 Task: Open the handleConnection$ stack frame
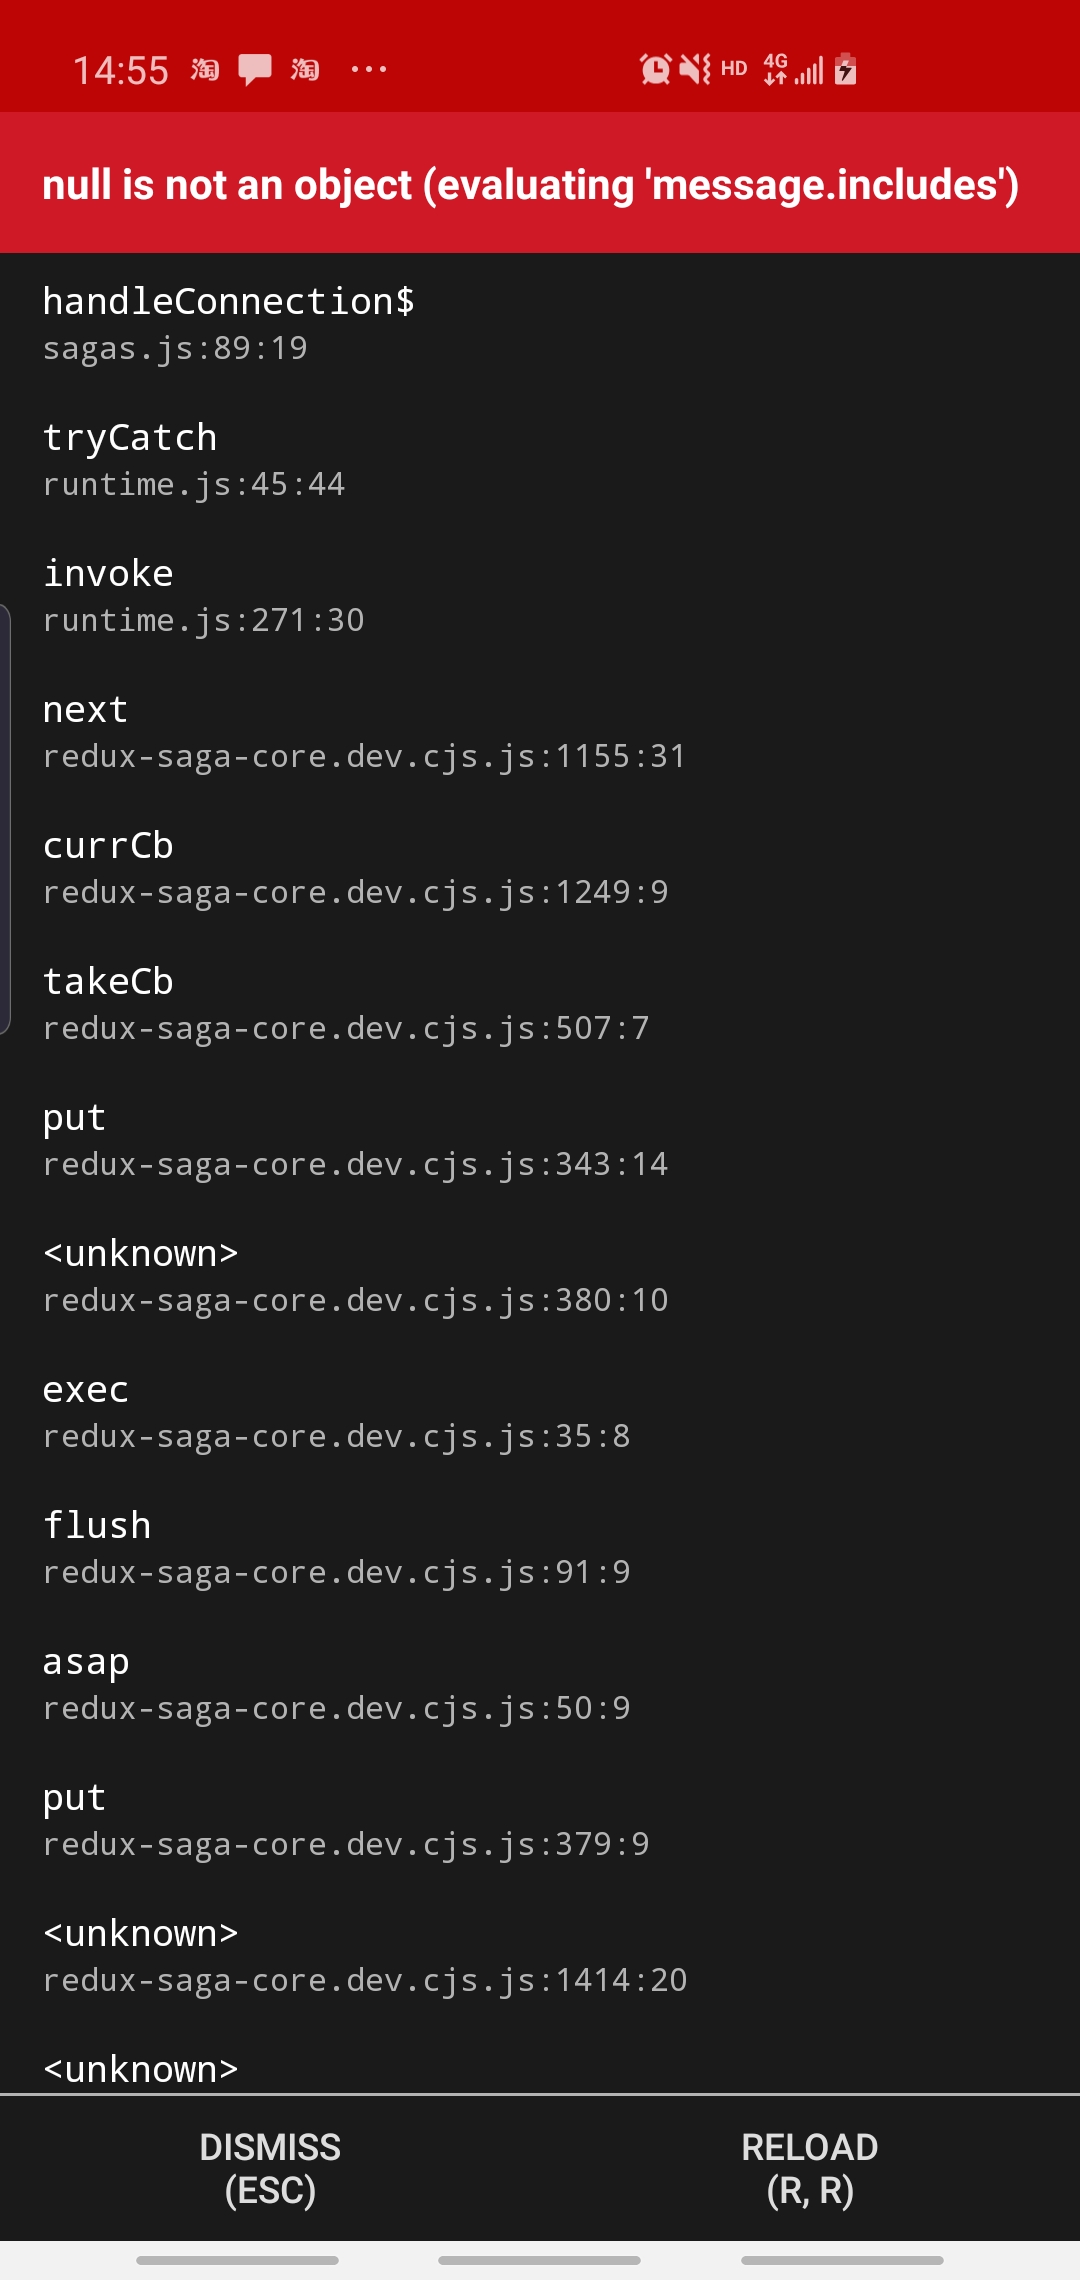228,323
